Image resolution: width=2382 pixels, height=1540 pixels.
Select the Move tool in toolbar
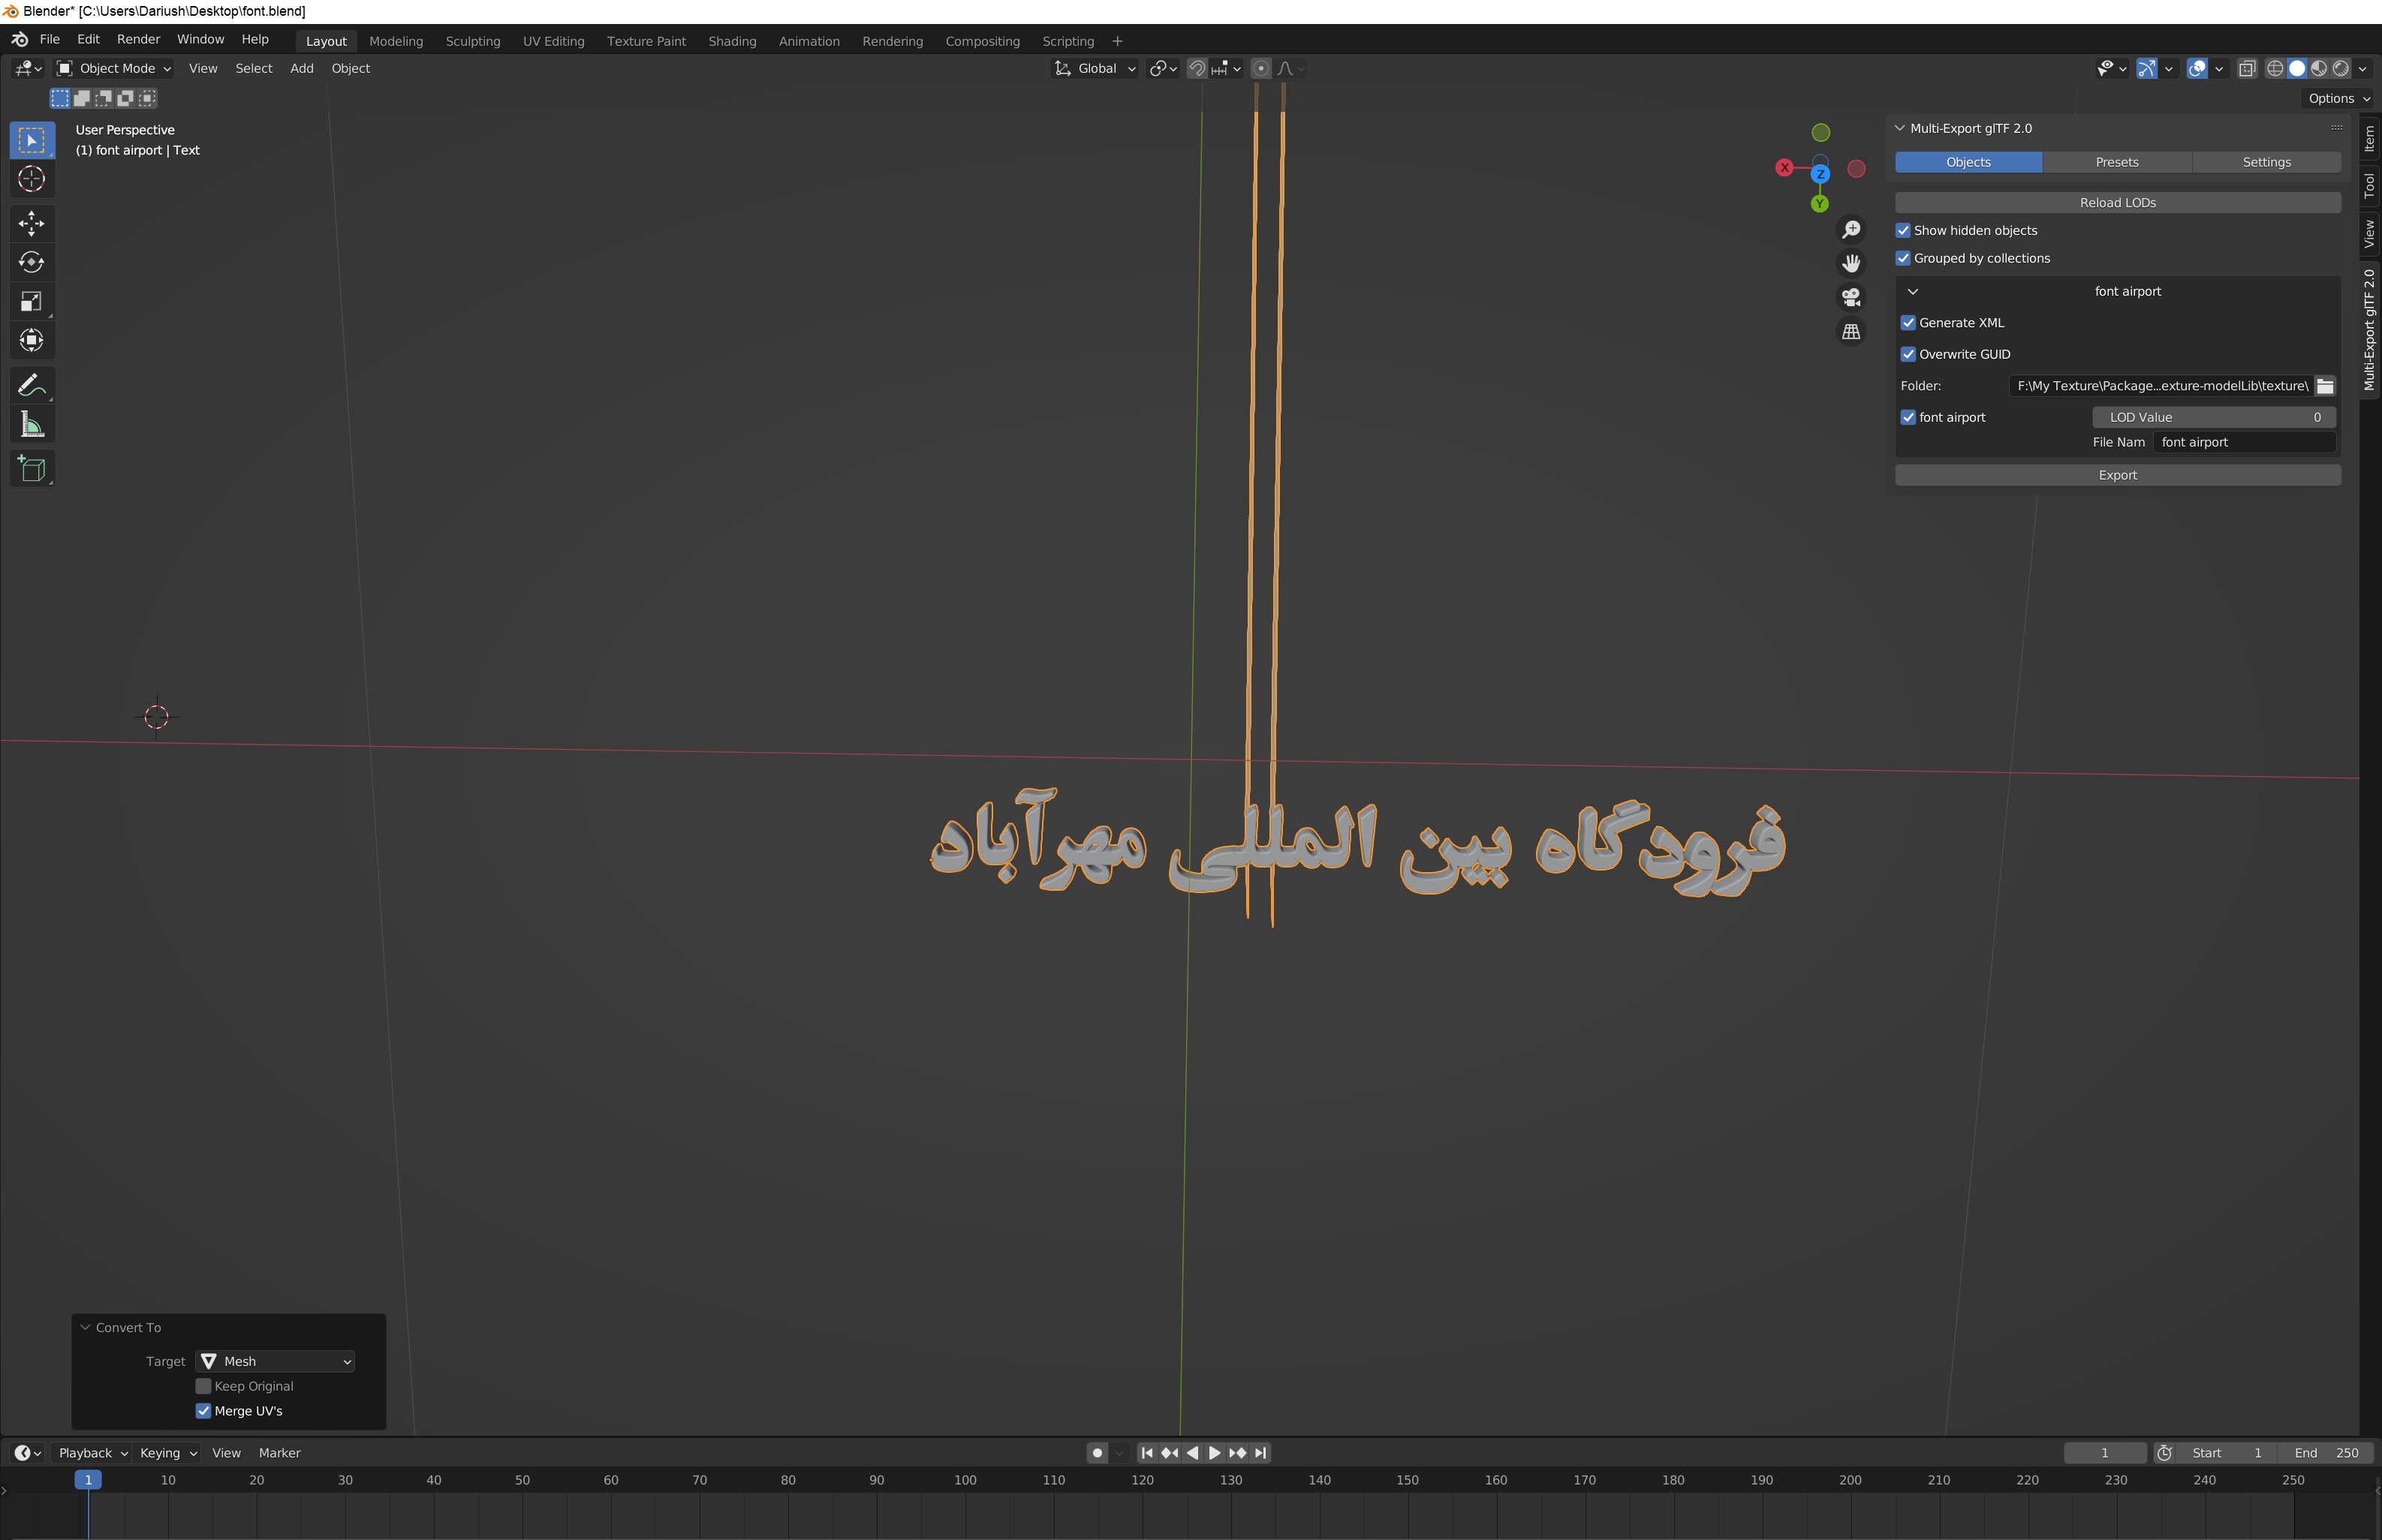coord(31,223)
